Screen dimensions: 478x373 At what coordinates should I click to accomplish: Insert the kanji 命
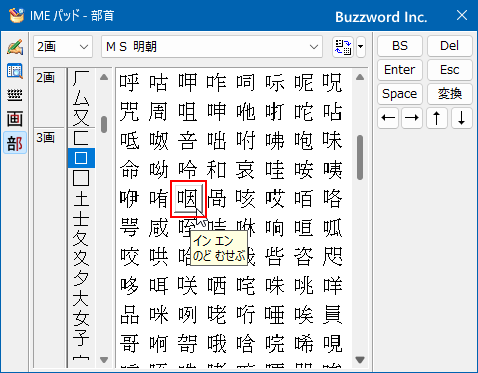pos(129,169)
